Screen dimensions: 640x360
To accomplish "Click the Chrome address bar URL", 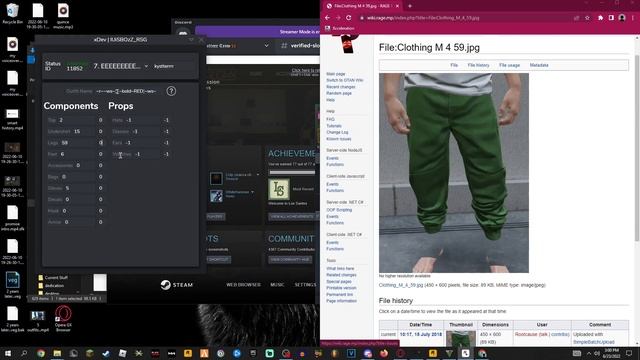I will click(423, 18).
